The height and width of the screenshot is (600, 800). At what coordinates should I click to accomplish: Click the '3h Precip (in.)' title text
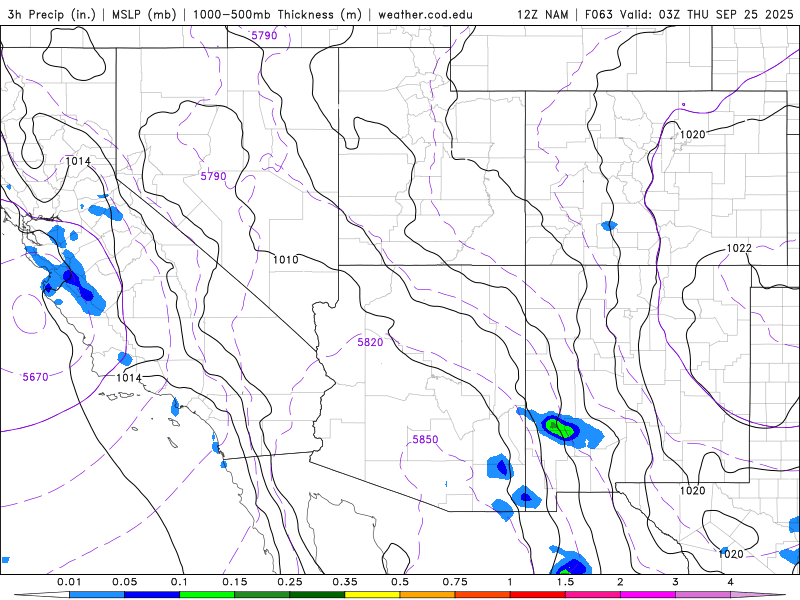pyautogui.click(x=52, y=14)
